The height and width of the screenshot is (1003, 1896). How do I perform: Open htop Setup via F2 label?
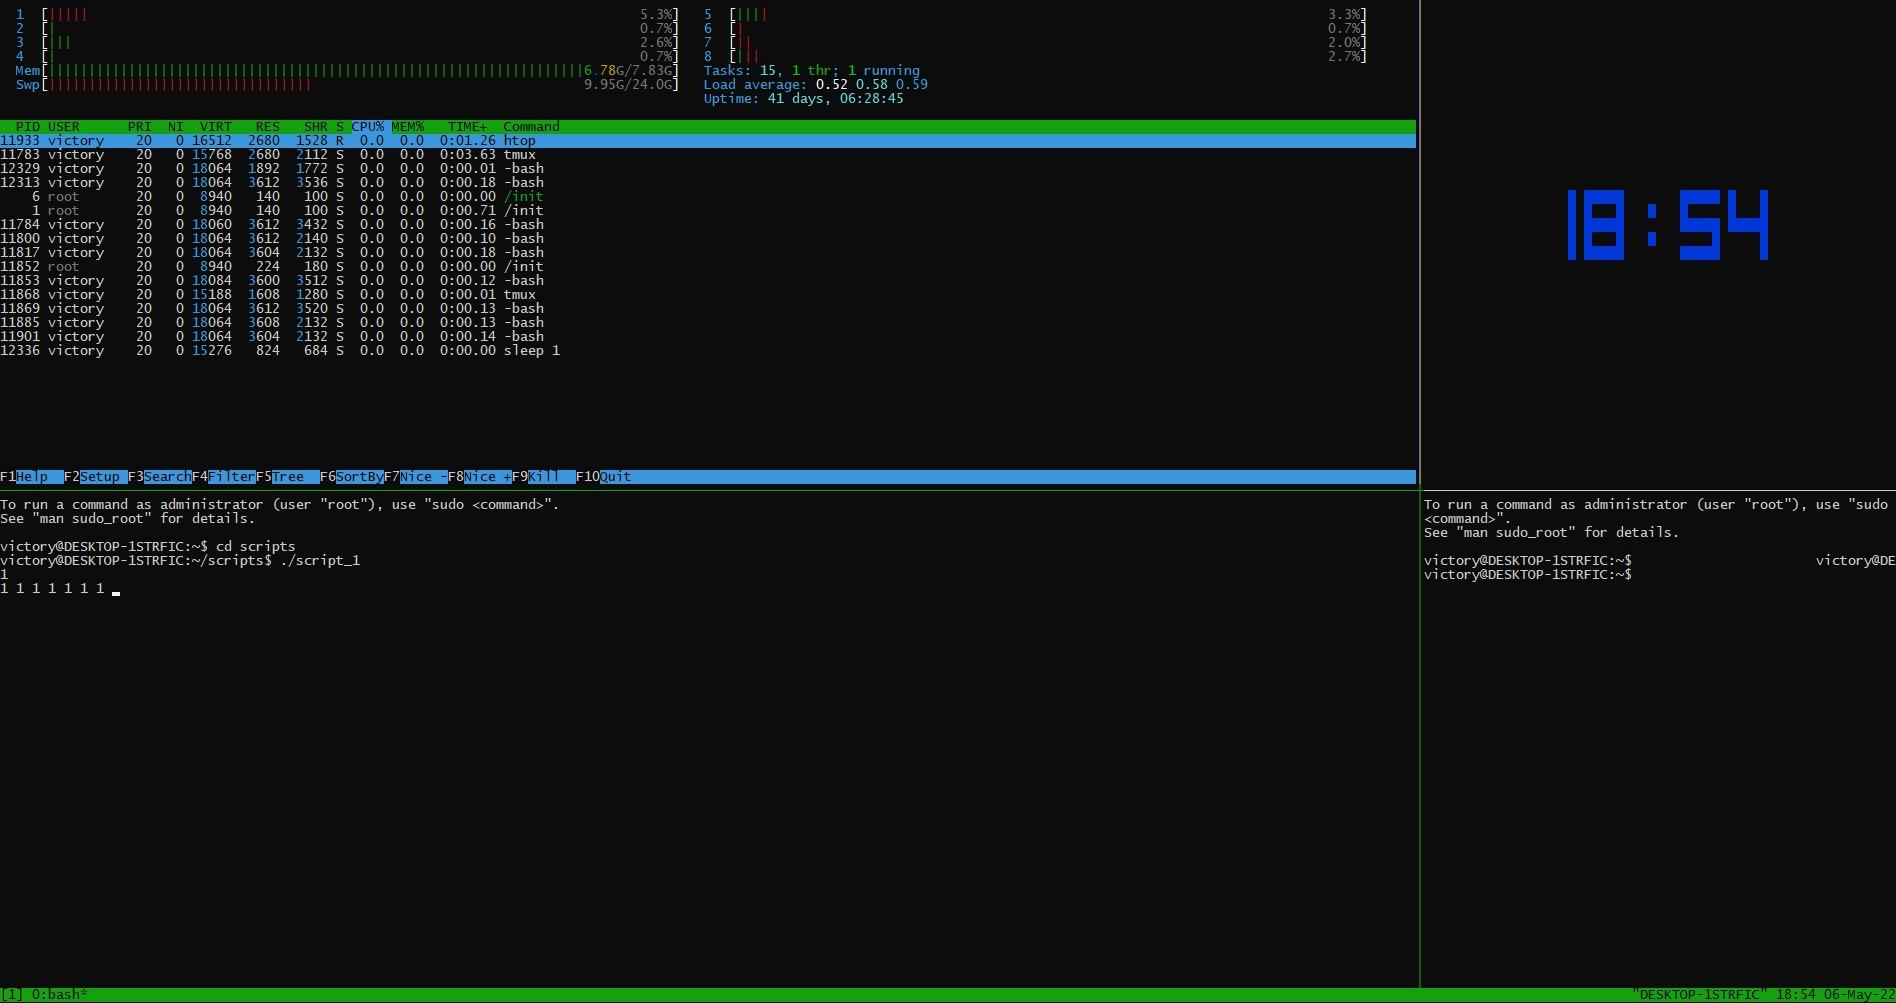pyautogui.click(x=99, y=477)
